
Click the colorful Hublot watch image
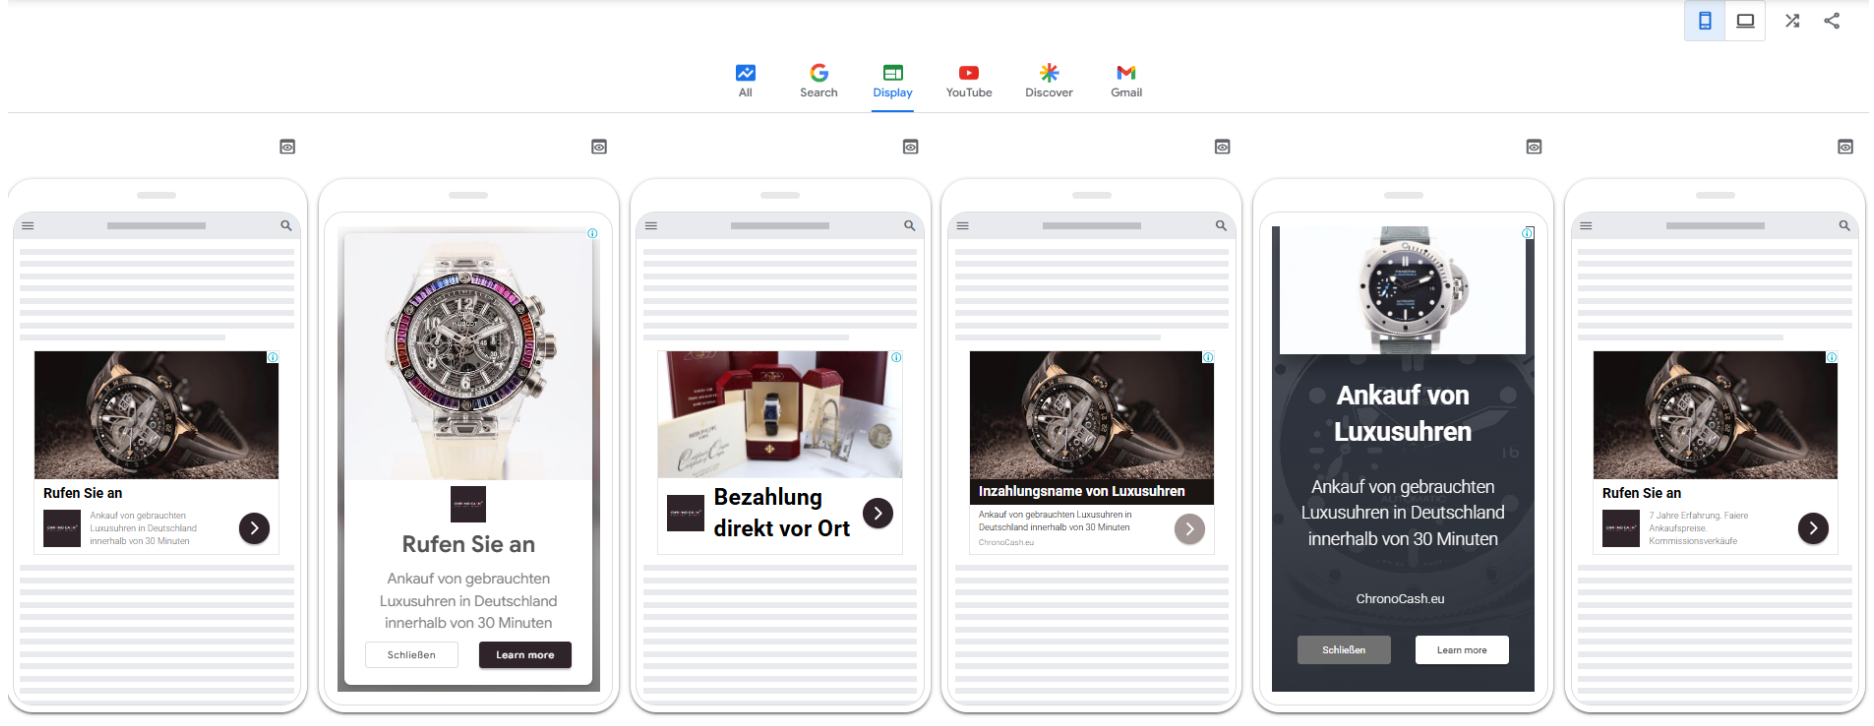pos(468,355)
